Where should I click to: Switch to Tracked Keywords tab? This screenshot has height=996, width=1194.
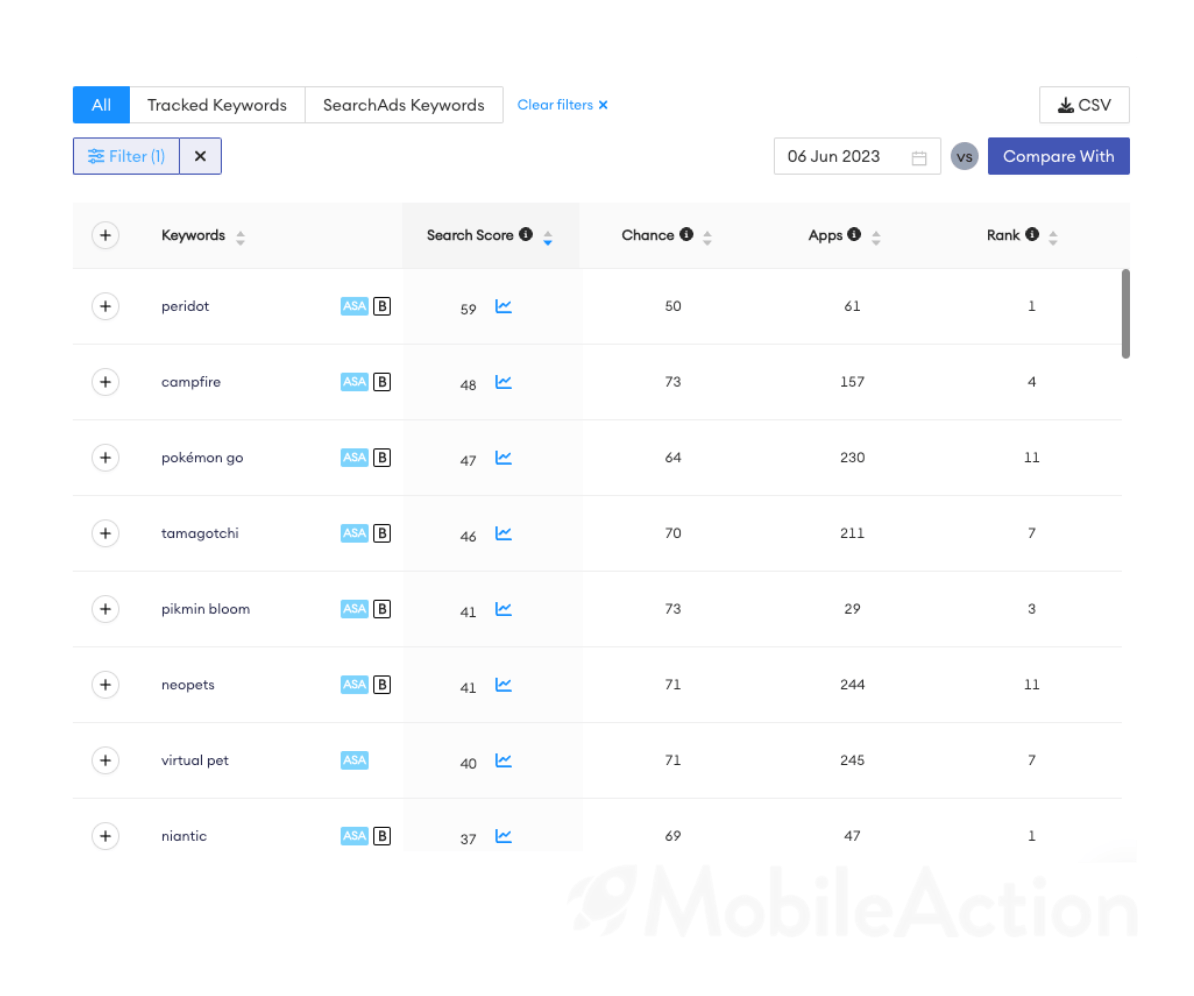click(217, 105)
